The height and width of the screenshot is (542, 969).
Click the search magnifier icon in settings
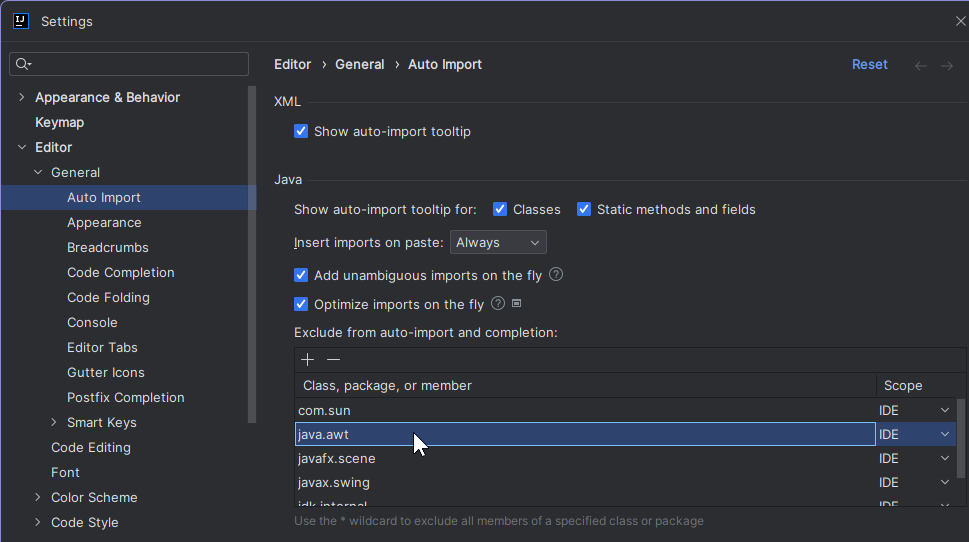point(23,64)
